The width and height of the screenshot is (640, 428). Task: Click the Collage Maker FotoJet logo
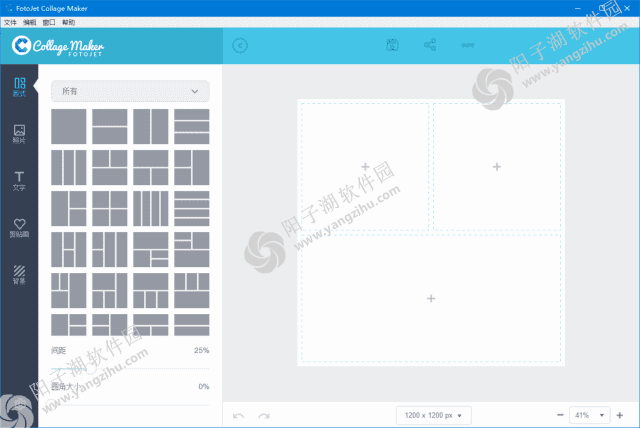click(x=58, y=46)
